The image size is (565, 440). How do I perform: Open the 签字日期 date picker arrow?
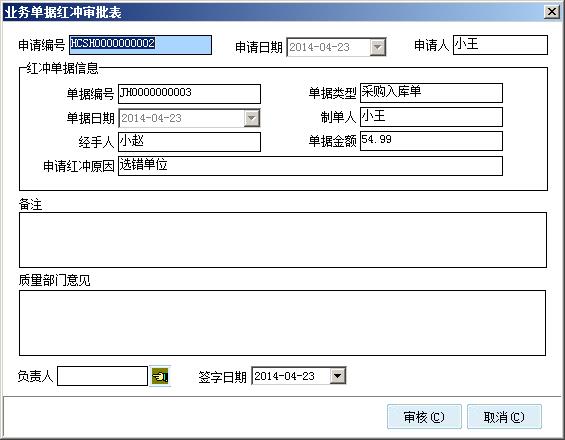click(x=338, y=376)
